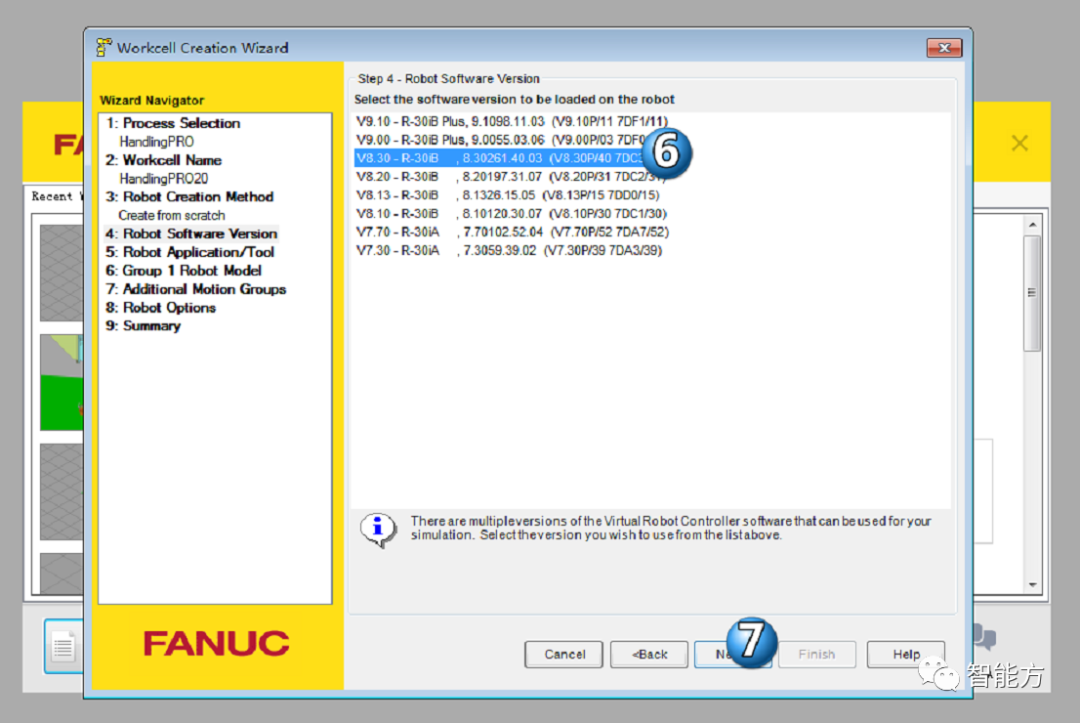This screenshot has width=1080, height=723.
Task: Open the green workcell thumbnail behind wizard
Action: click(x=62, y=382)
